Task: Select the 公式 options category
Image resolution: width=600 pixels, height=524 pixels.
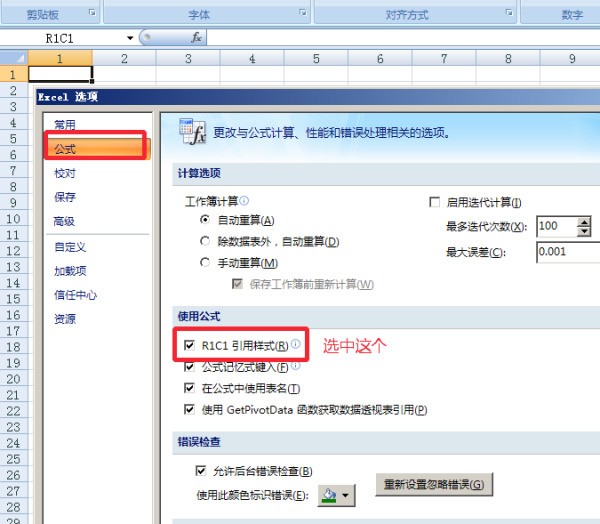Action: pyautogui.click(x=97, y=149)
